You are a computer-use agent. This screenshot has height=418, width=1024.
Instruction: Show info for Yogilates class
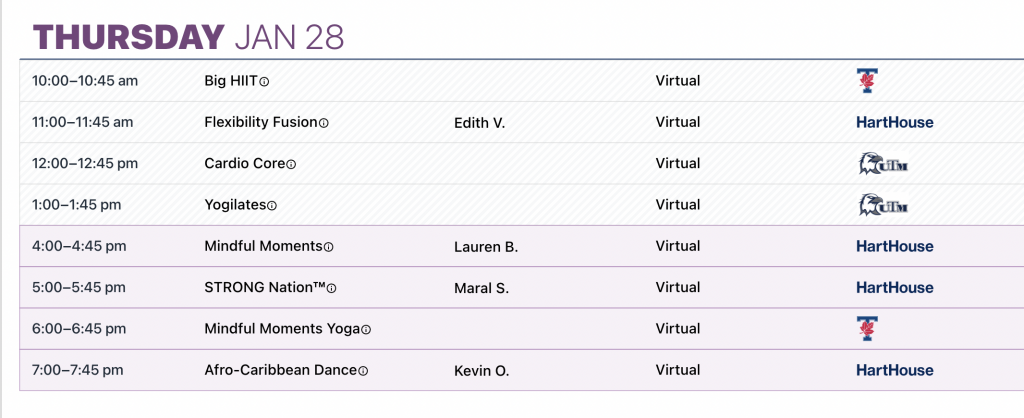tap(272, 205)
